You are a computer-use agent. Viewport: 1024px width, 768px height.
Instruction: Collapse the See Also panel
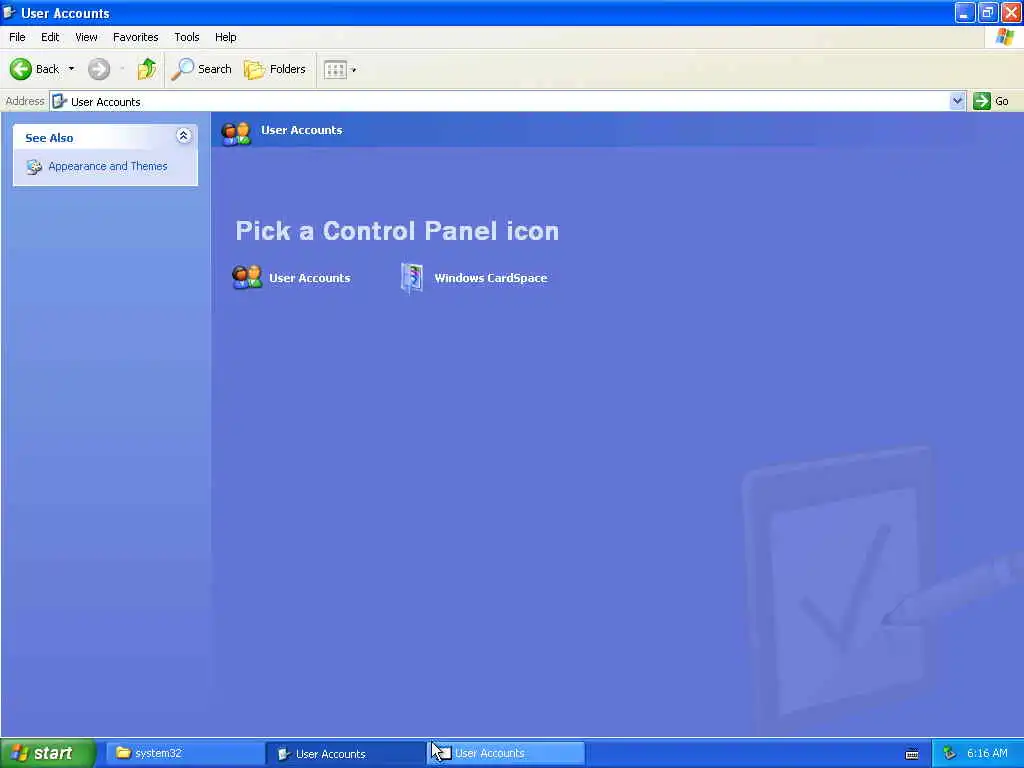pos(184,136)
